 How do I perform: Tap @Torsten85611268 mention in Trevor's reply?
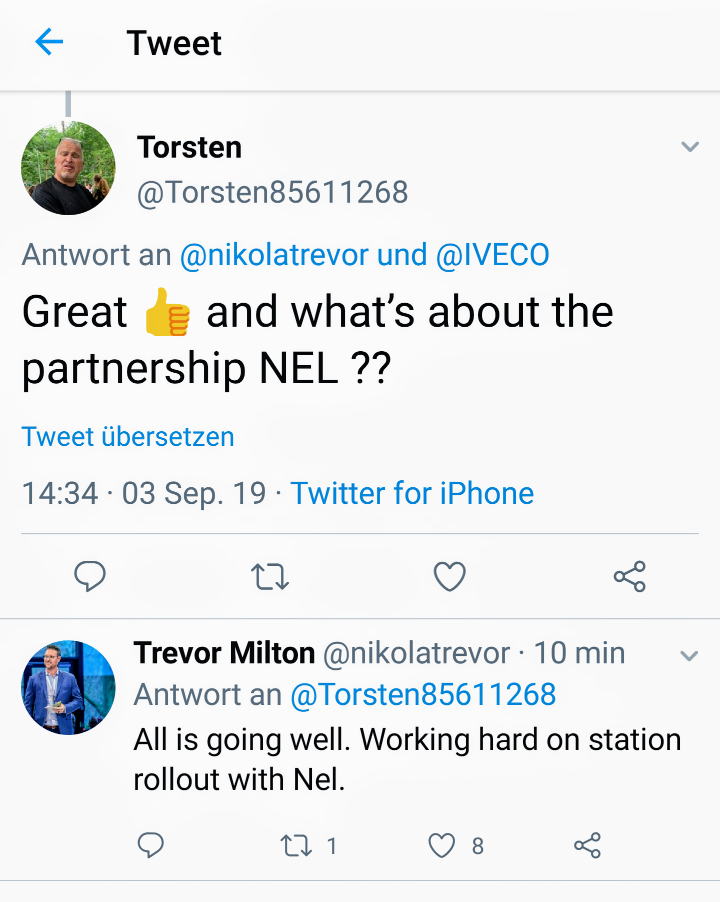423,694
